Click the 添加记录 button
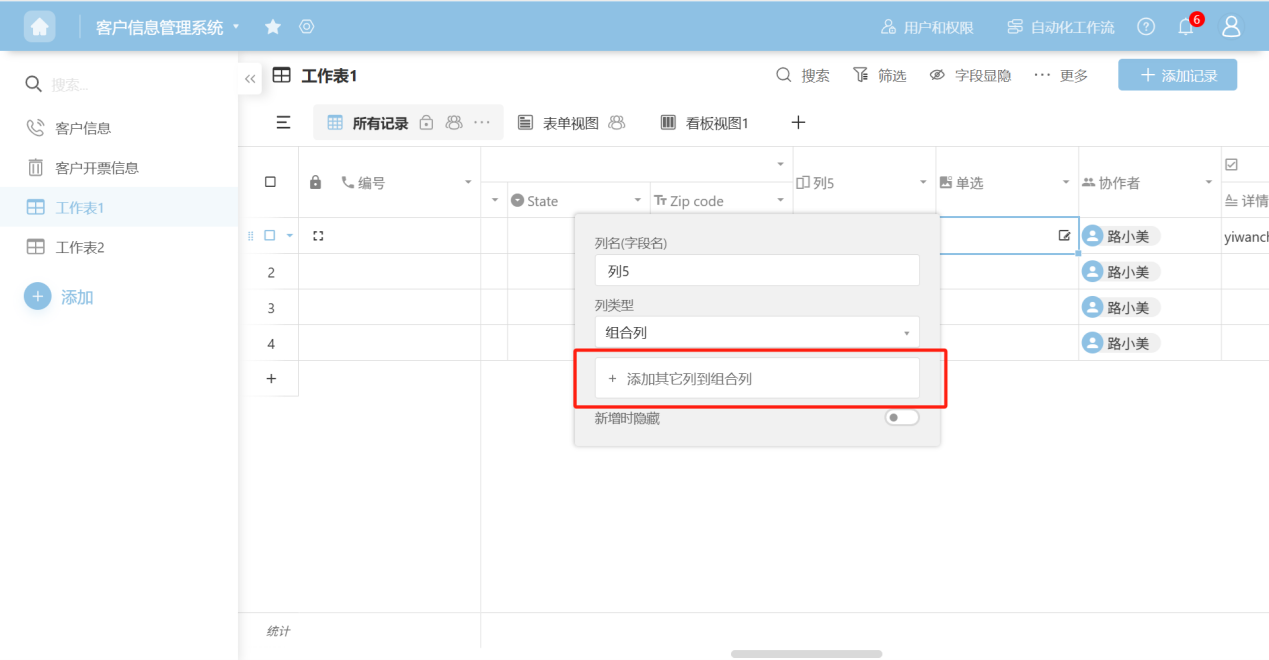This screenshot has width=1269, height=660. pyautogui.click(x=1177, y=75)
